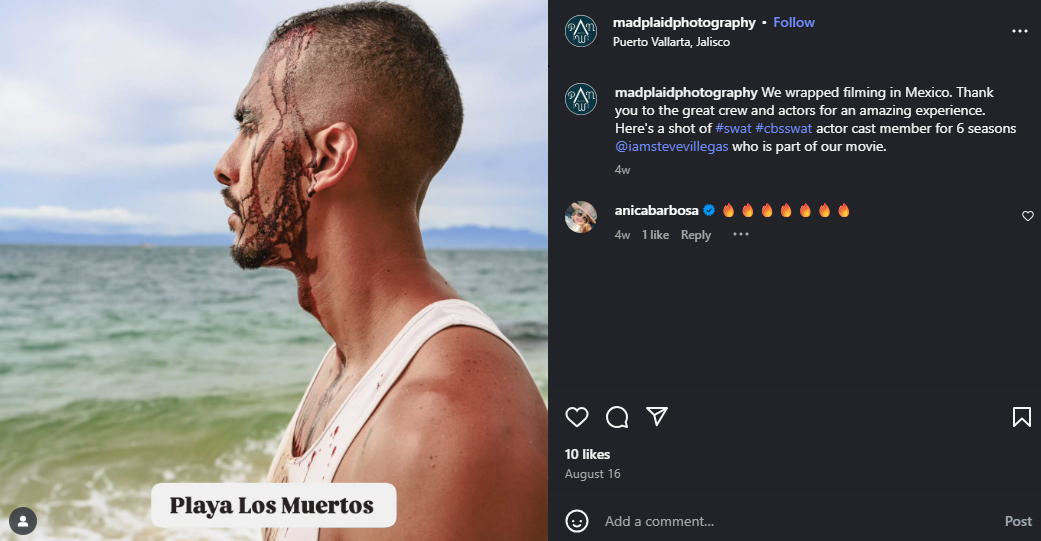
Task: Follow madplaidphotography
Action: pyautogui.click(x=793, y=23)
